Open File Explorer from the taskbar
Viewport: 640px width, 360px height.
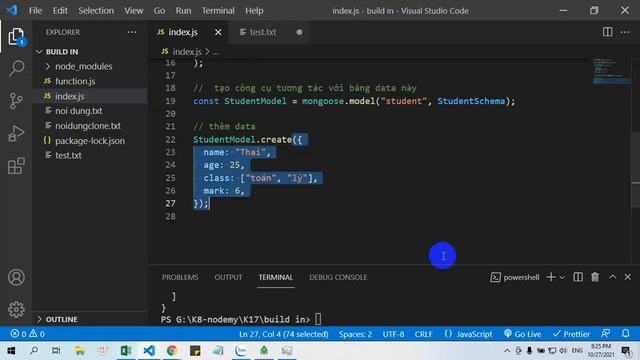point(80,351)
